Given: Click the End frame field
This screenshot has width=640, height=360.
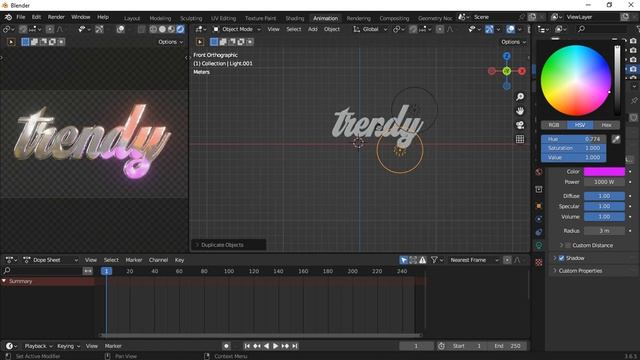Looking at the screenshot, I should coord(508,346).
